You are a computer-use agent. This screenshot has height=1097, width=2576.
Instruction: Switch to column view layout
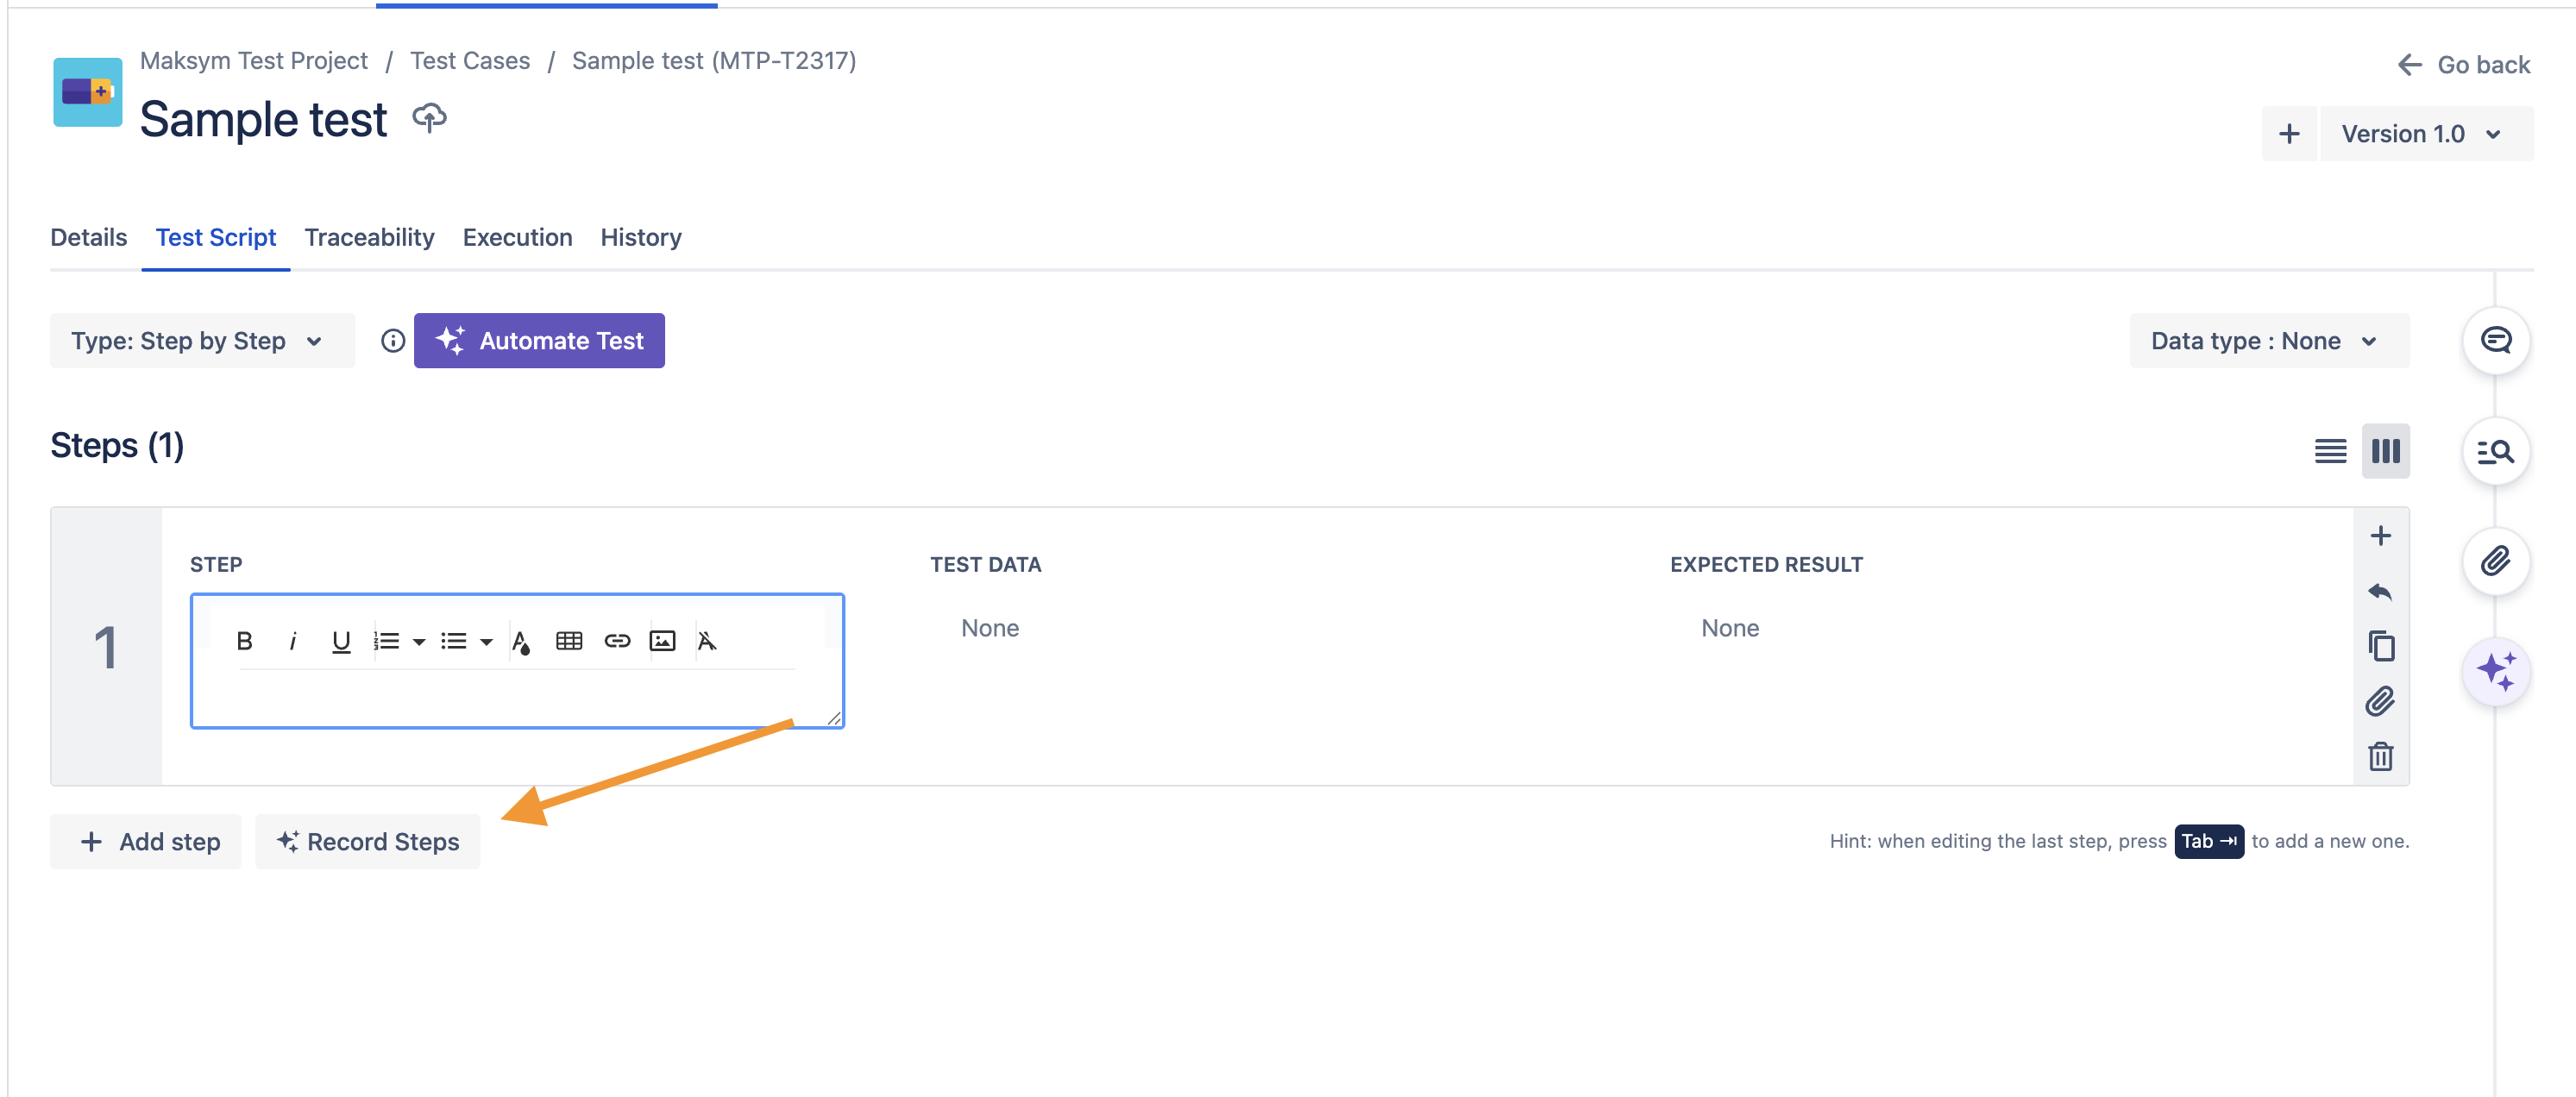click(x=2385, y=451)
